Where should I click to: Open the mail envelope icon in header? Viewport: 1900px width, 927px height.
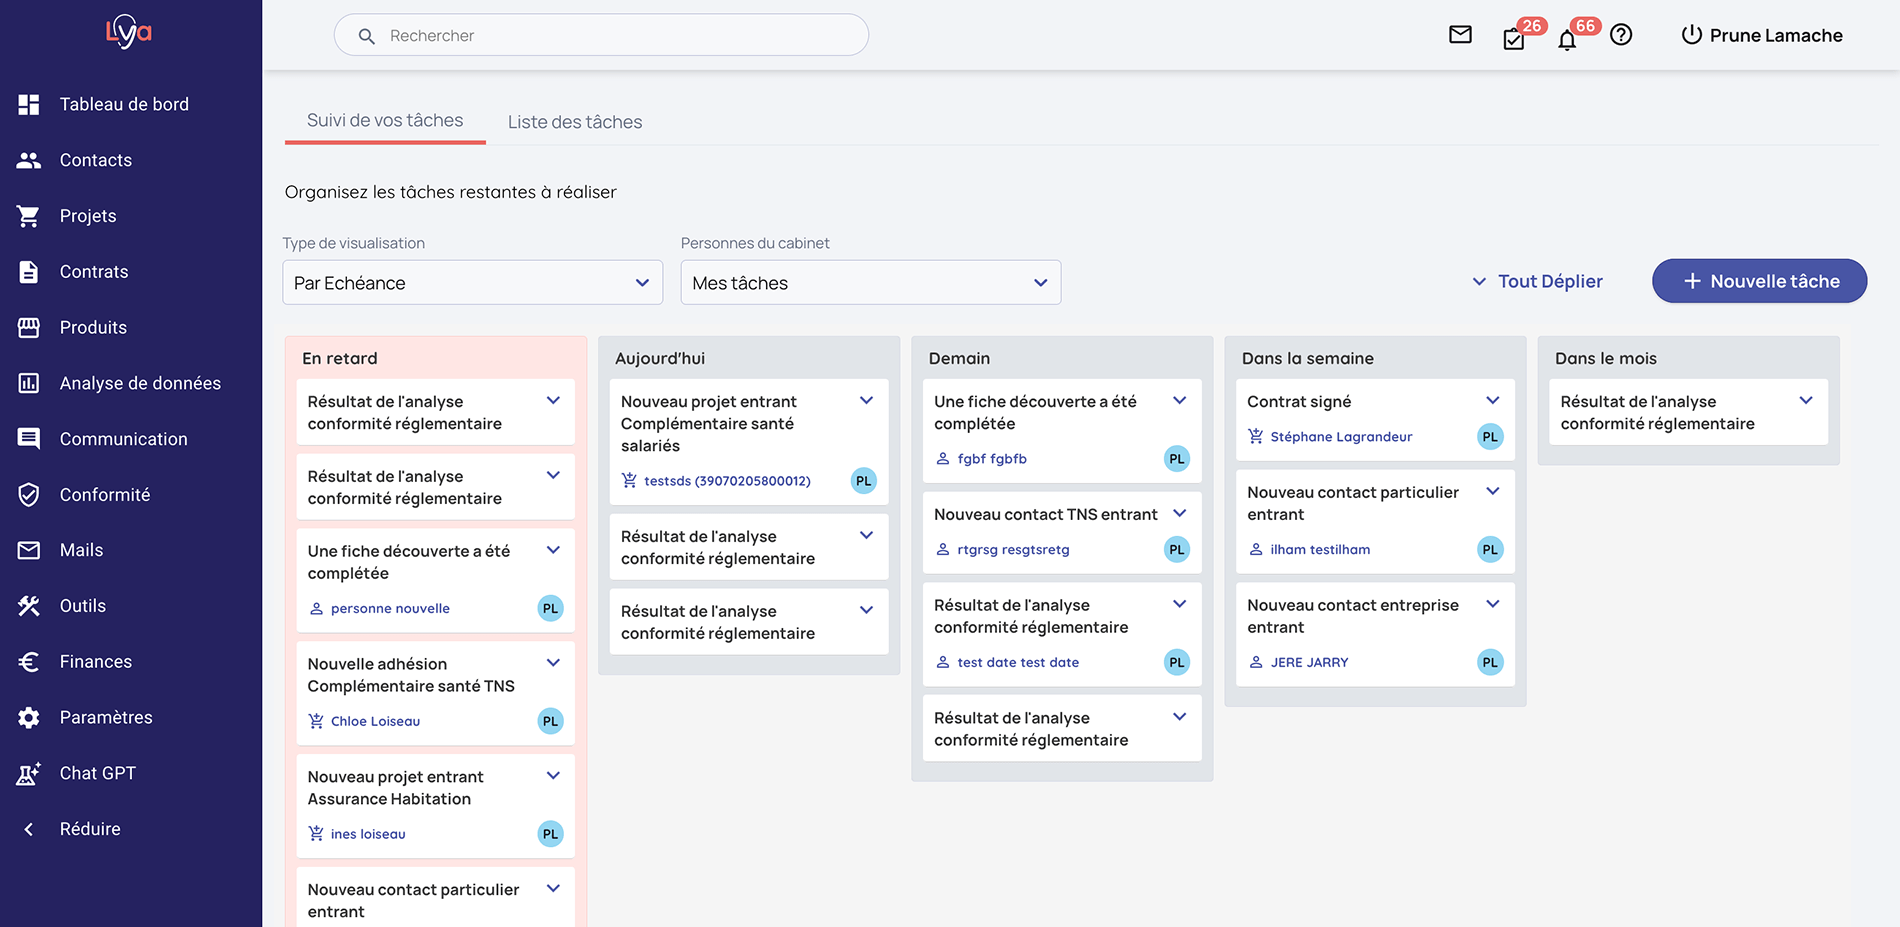(x=1460, y=35)
